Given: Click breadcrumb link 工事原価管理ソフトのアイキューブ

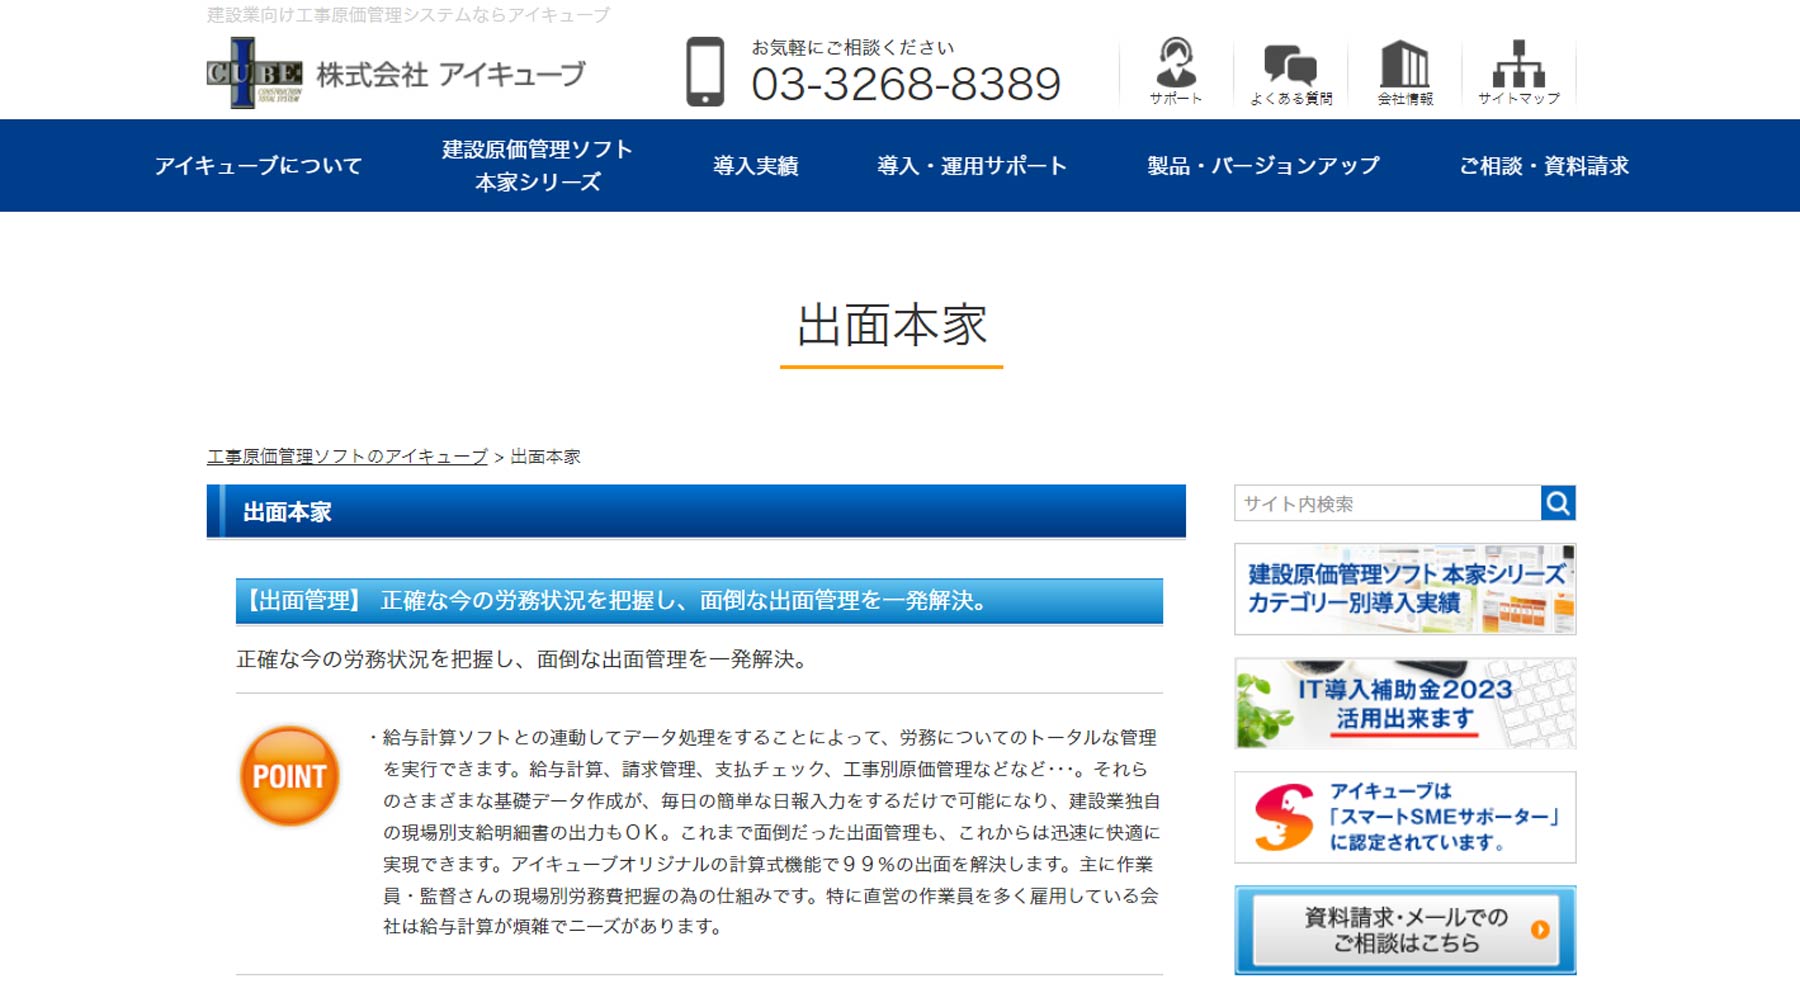Looking at the screenshot, I should [x=347, y=457].
